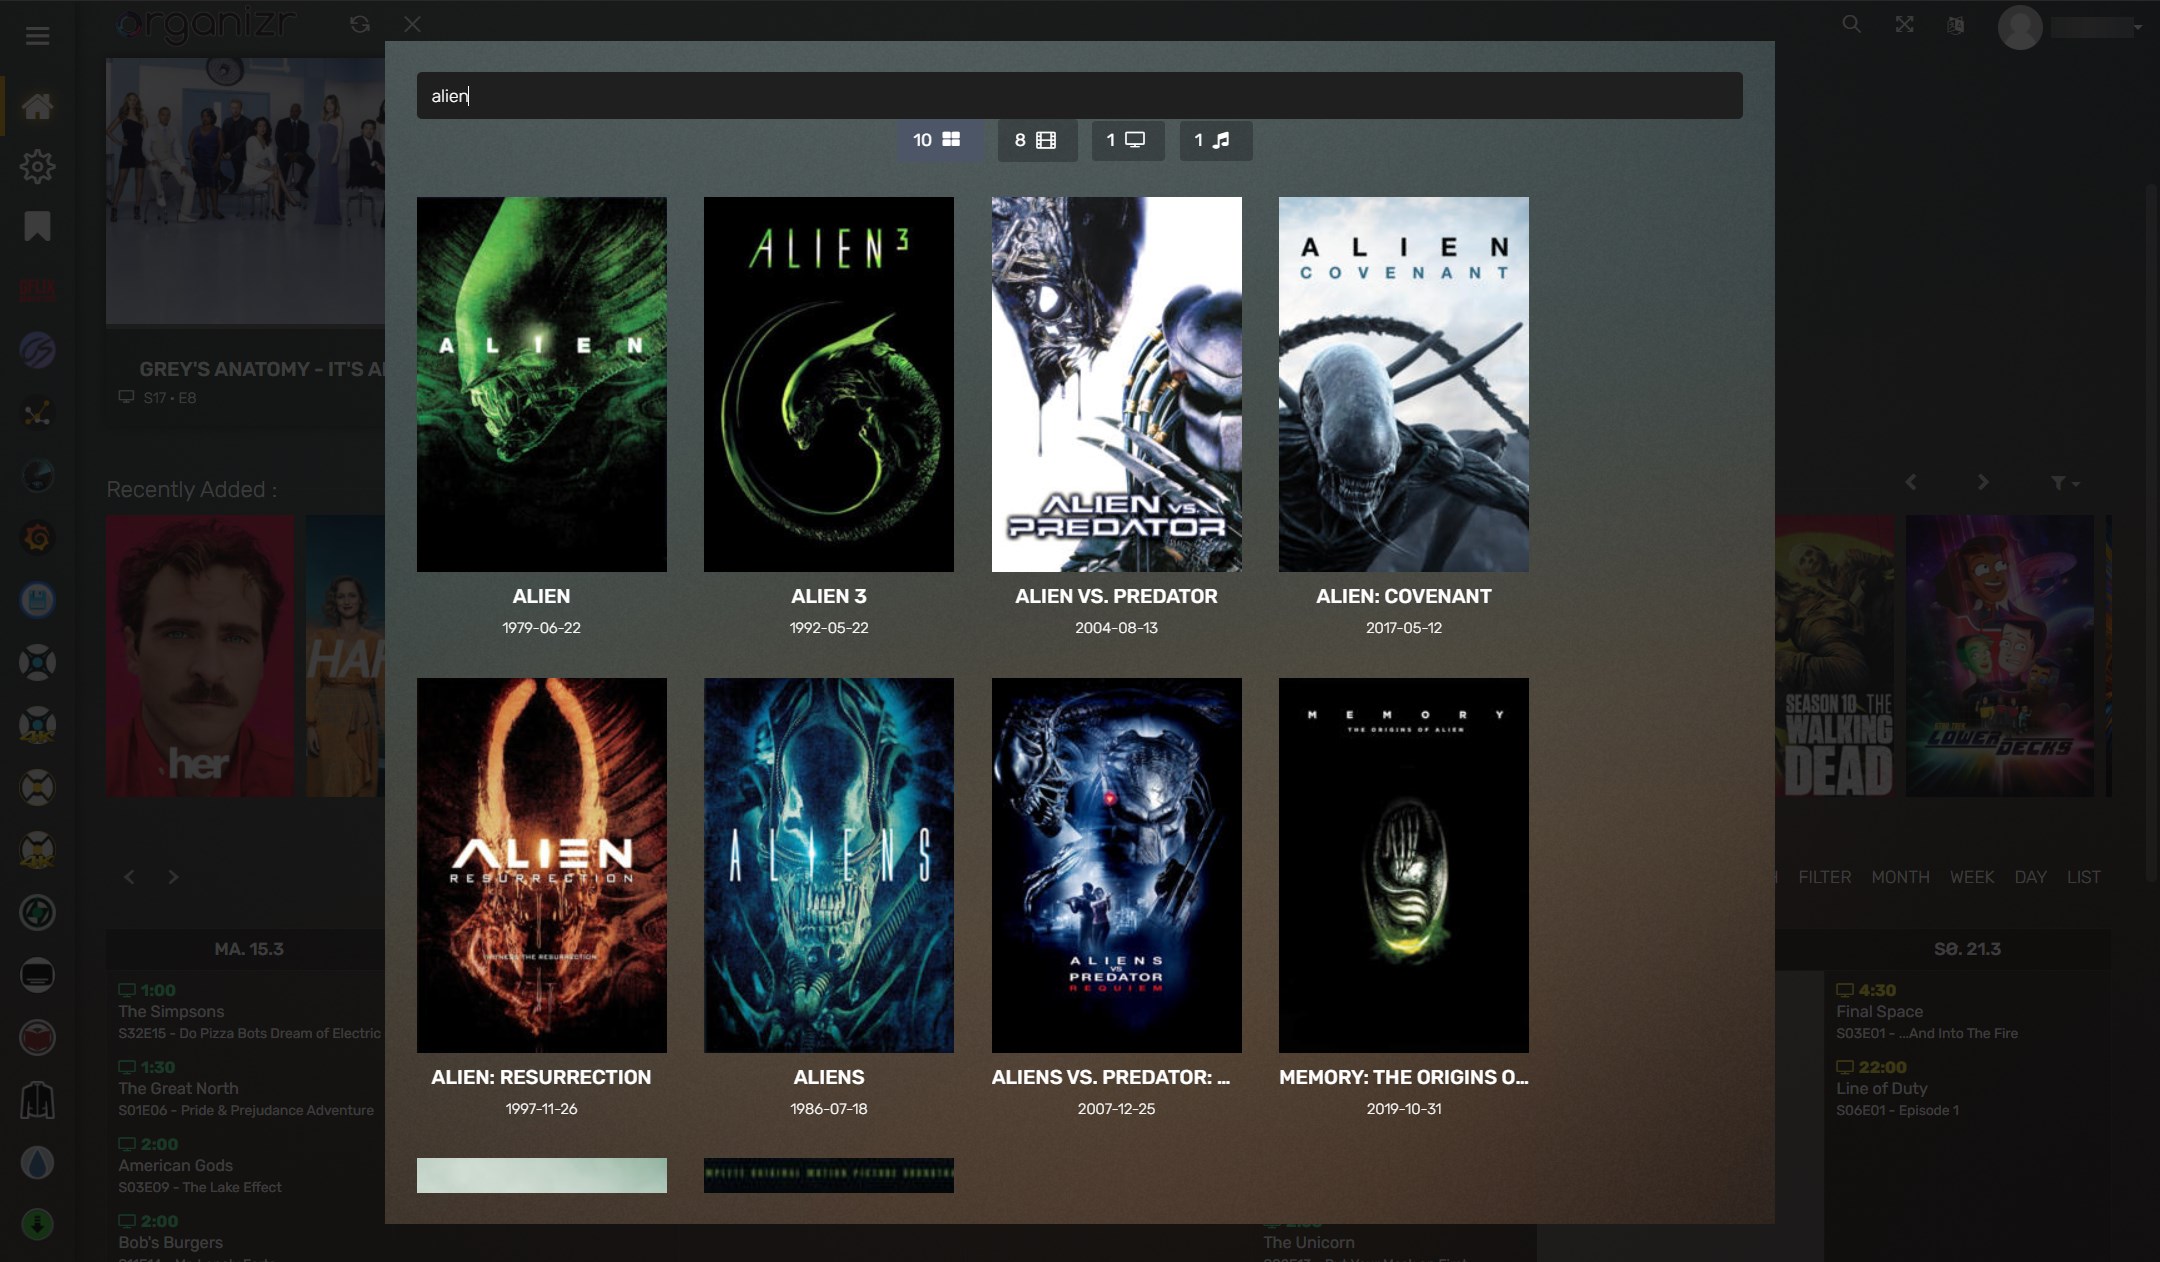Viewport: 2160px width, 1262px height.
Task: Filter results to 1 music item
Action: [1214, 140]
